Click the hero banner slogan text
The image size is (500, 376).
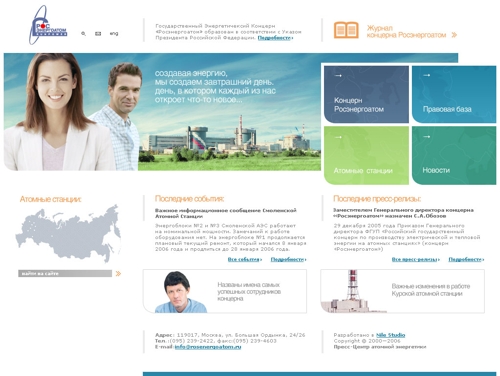(x=215, y=86)
